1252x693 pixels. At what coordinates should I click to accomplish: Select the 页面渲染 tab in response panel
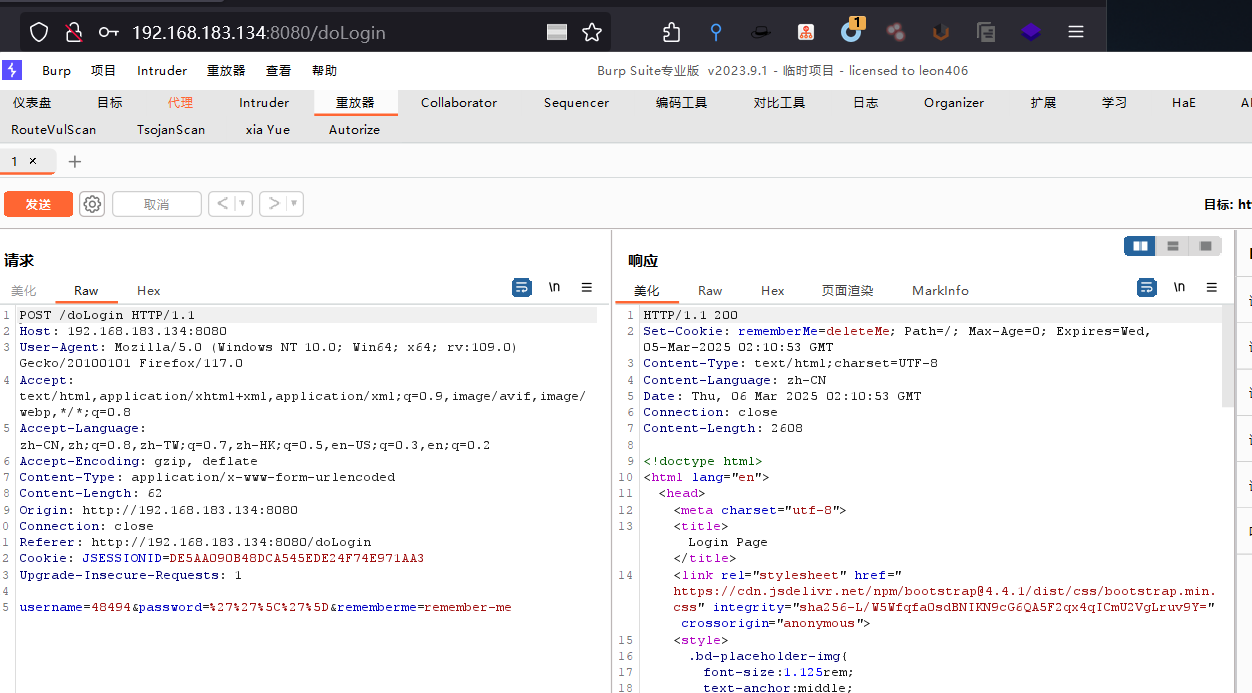tap(848, 291)
